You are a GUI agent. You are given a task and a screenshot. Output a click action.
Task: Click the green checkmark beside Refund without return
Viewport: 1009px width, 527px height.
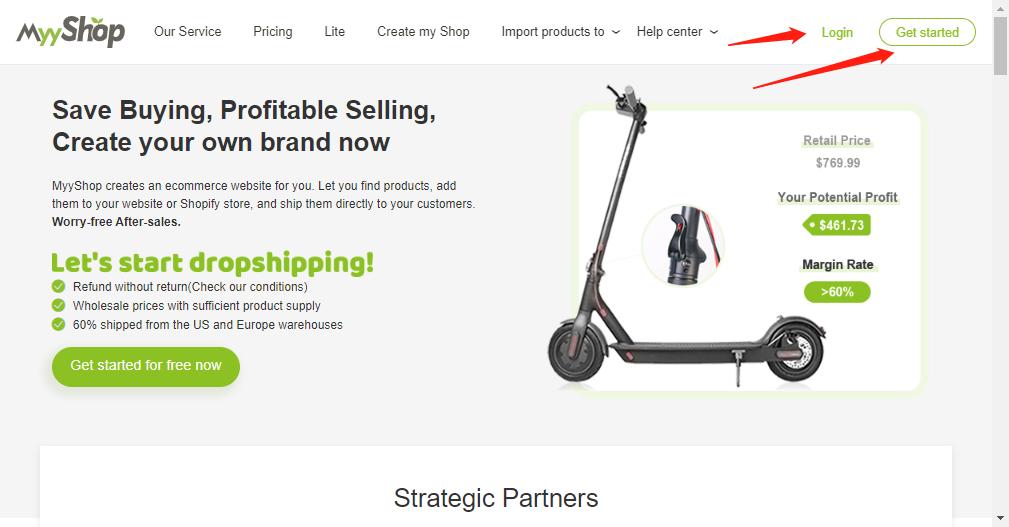point(59,286)
